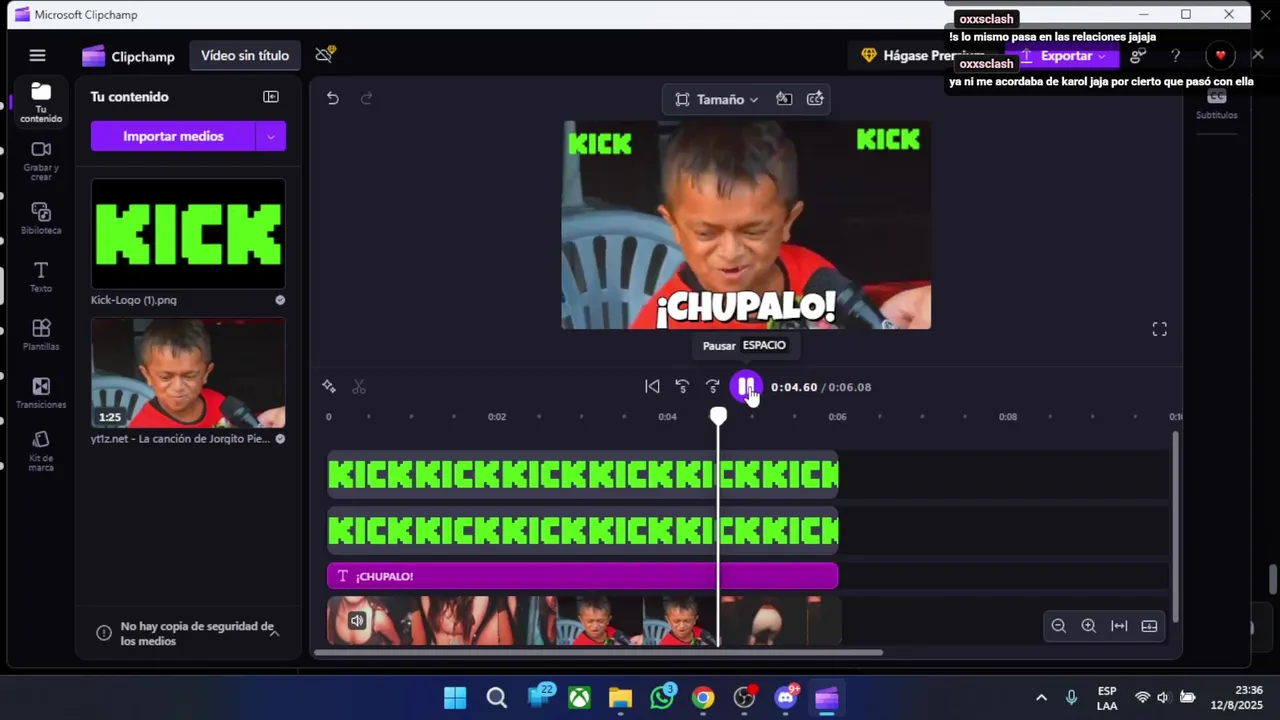The width and height of the screenshot is (1280, 720).
Task: Click the Exportar button
Action: (1061, 56)
